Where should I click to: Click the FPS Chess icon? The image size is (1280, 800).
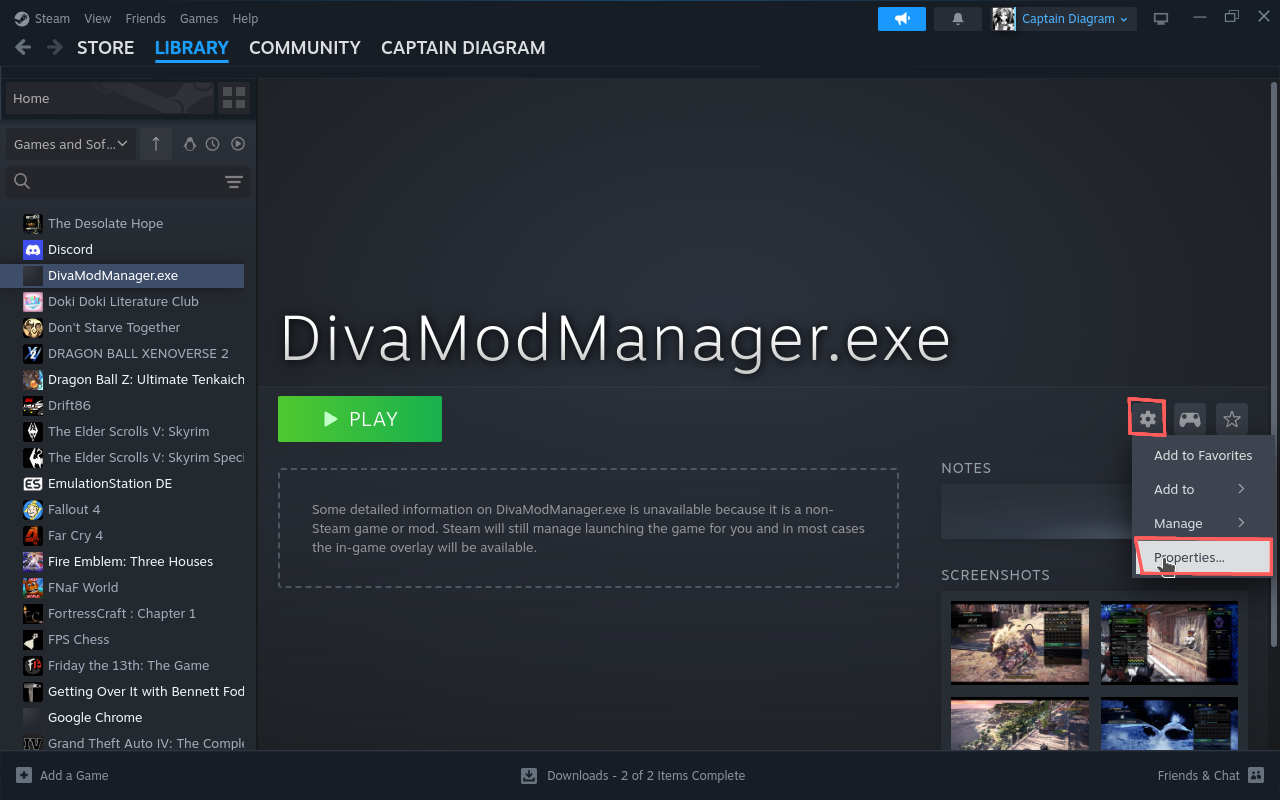point(32,639)
